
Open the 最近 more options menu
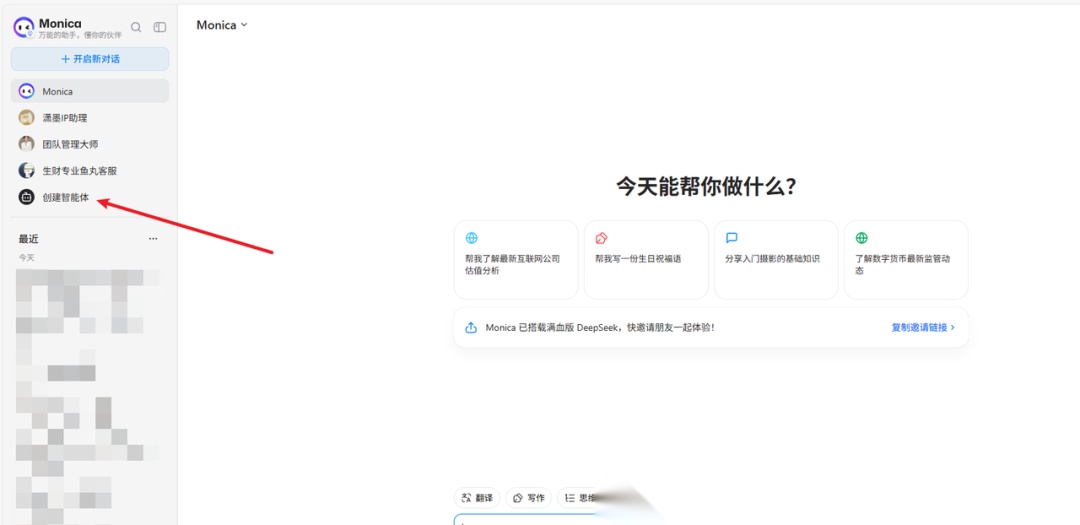153,239
